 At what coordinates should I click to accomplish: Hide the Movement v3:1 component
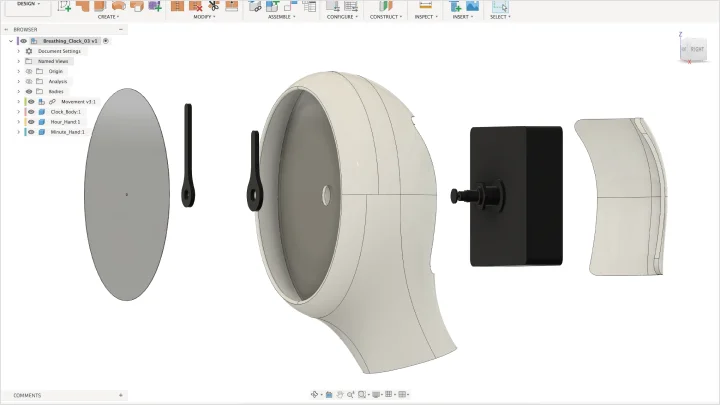(x=31, y=101)
